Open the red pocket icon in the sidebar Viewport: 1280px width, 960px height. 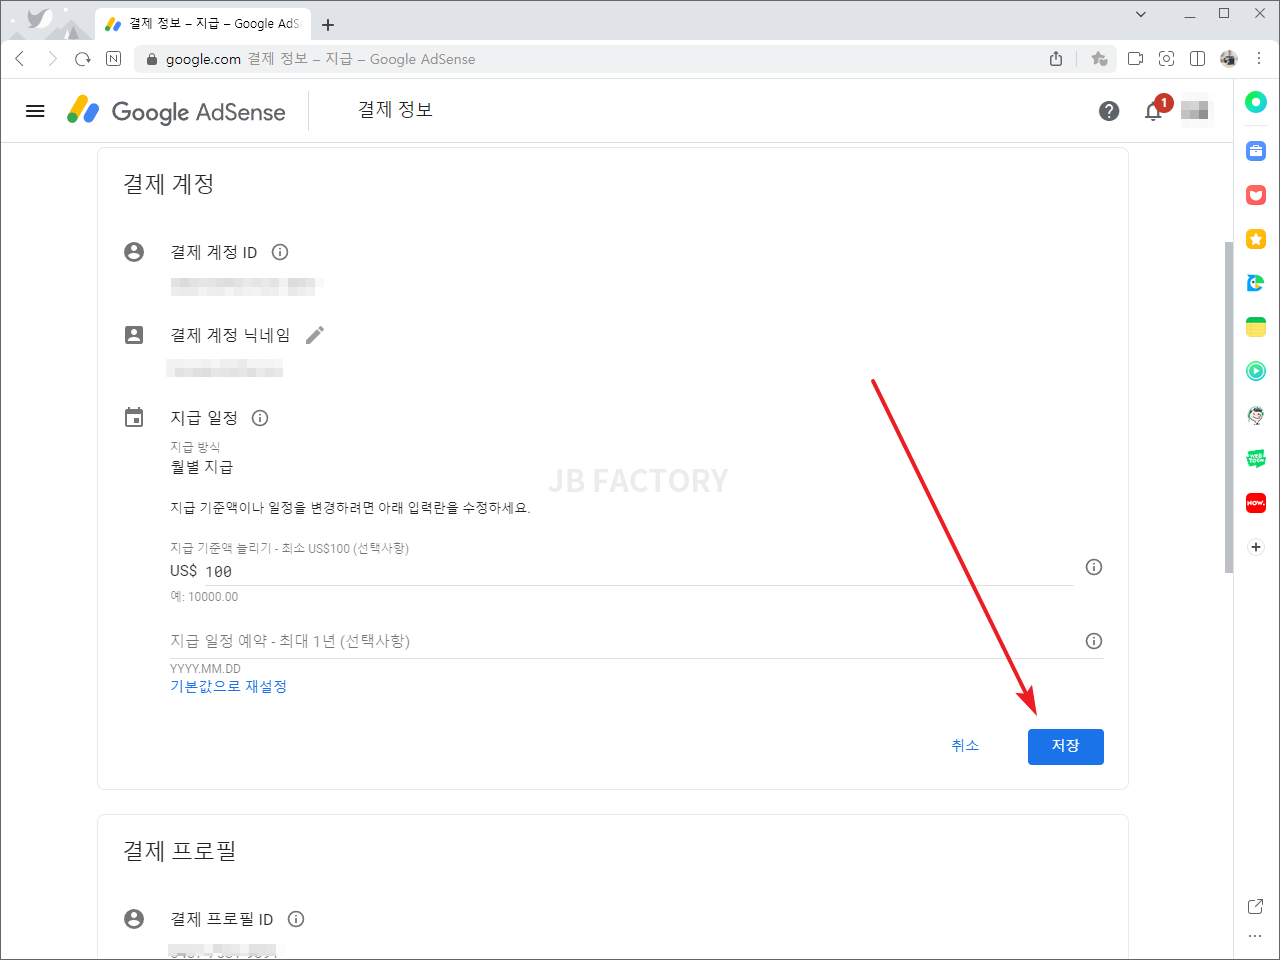point(1256,195)
